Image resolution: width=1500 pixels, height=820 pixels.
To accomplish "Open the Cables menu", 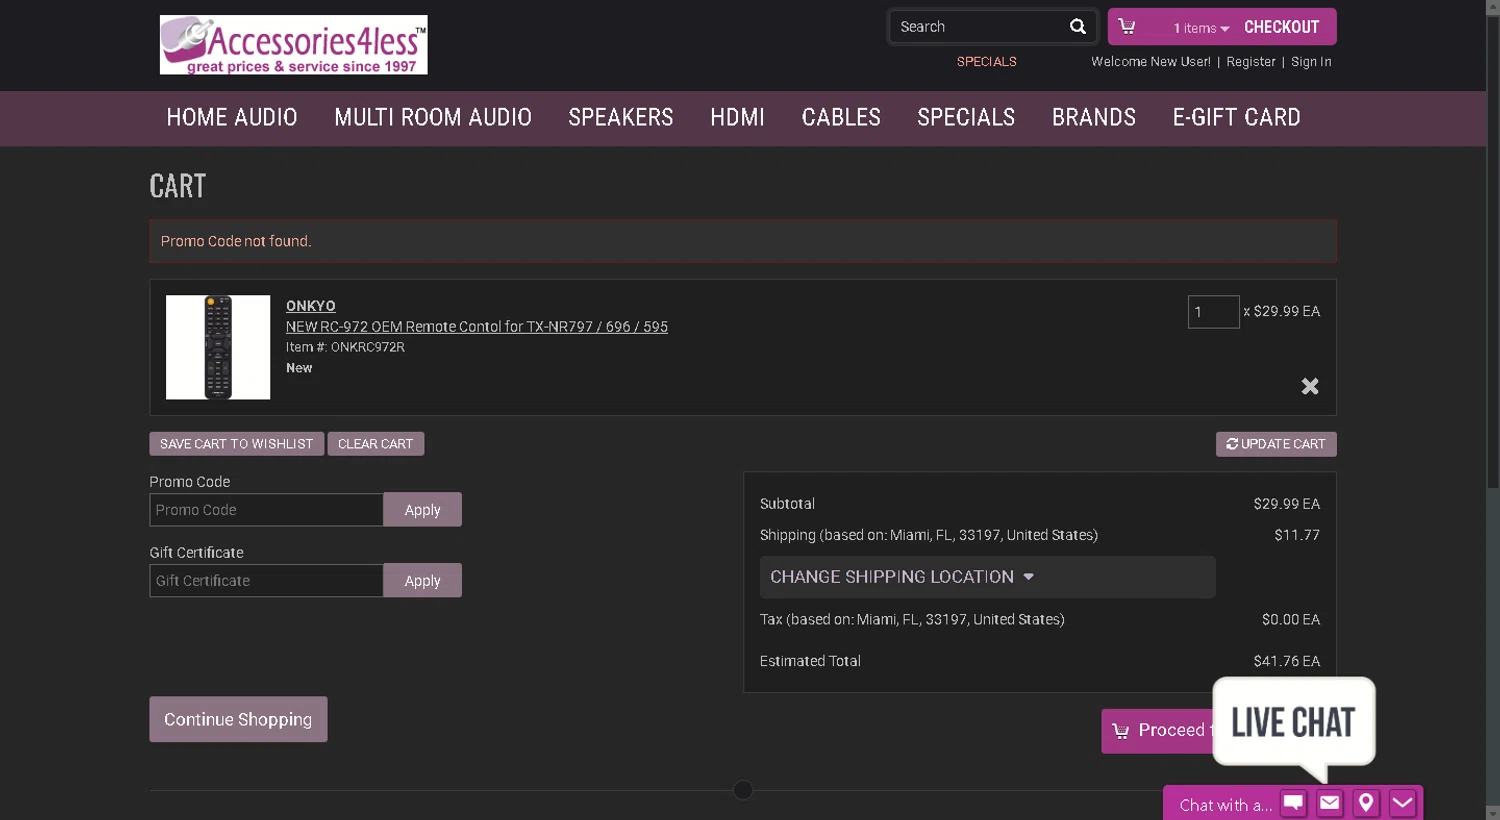I will 841,118.
